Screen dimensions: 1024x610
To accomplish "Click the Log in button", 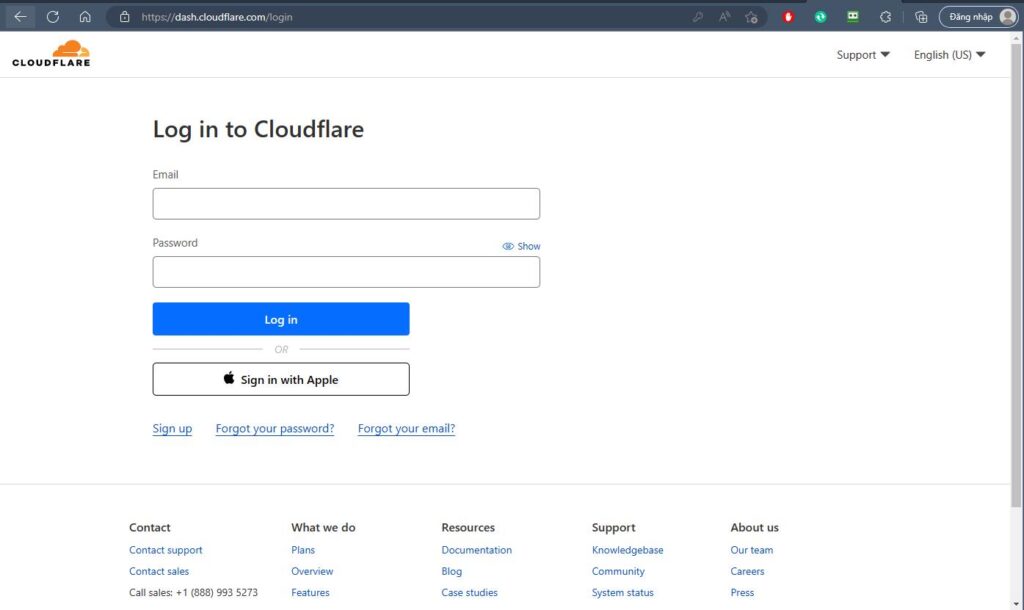I will click(x=280, y=319).
